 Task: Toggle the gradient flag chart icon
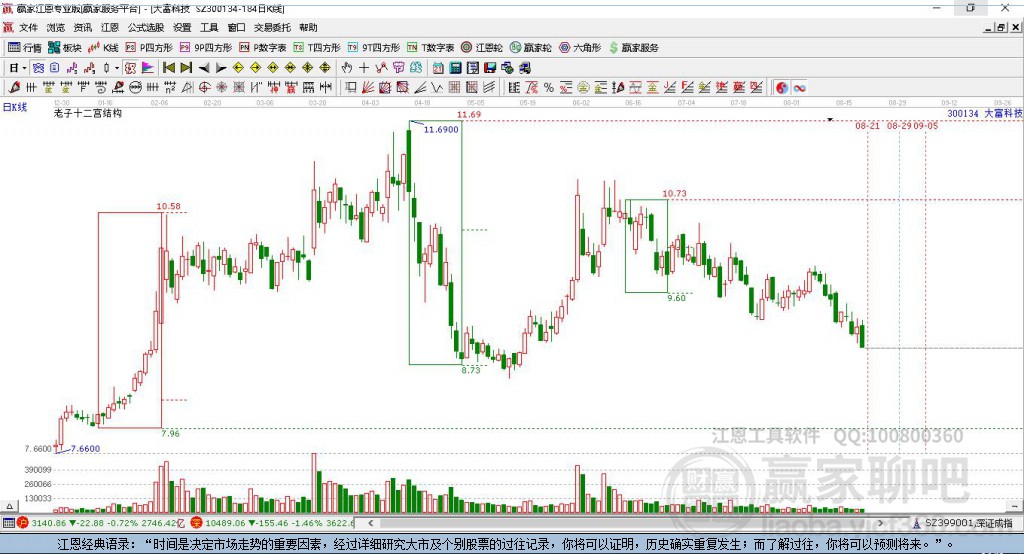pos(148,68)
